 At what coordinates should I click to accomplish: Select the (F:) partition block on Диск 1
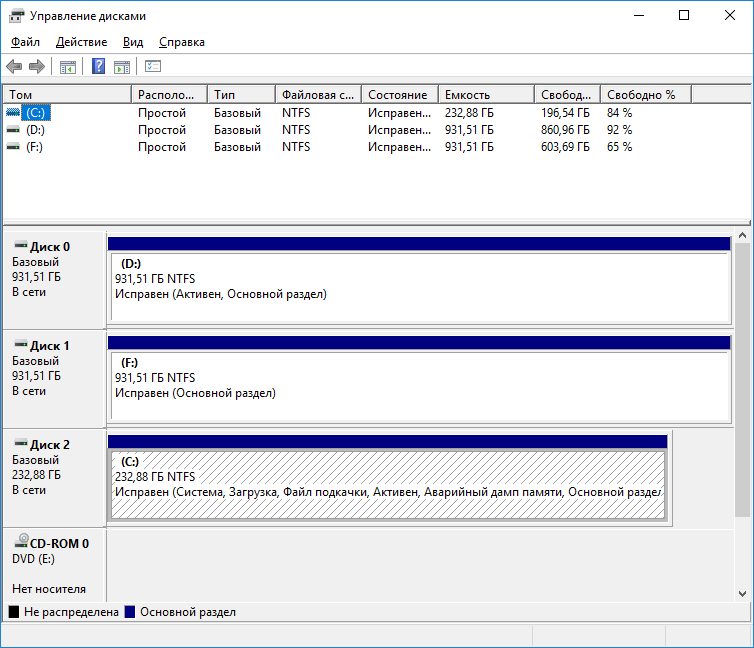point(419,385)
